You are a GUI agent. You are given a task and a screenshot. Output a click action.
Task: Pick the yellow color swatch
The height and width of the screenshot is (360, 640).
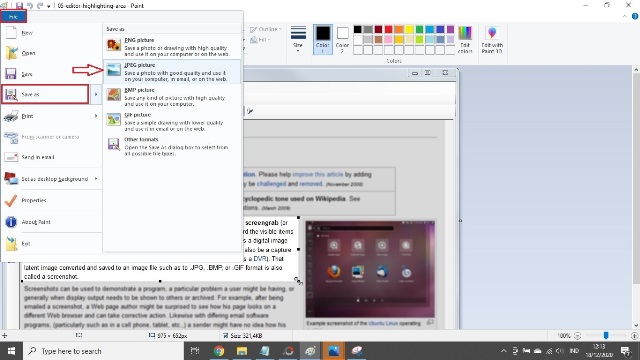pyautogui.click(x=409, y=29)
